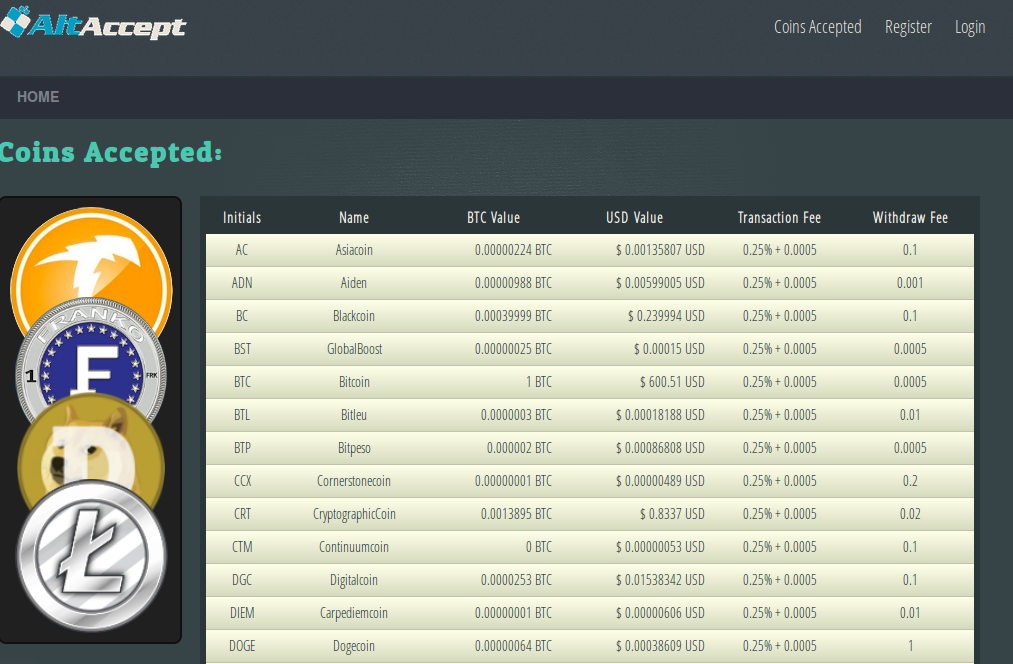Viewport: 1013px width, 664px height.
Task: Click the $ 0.239994 USD value
Action: point(666,316)
